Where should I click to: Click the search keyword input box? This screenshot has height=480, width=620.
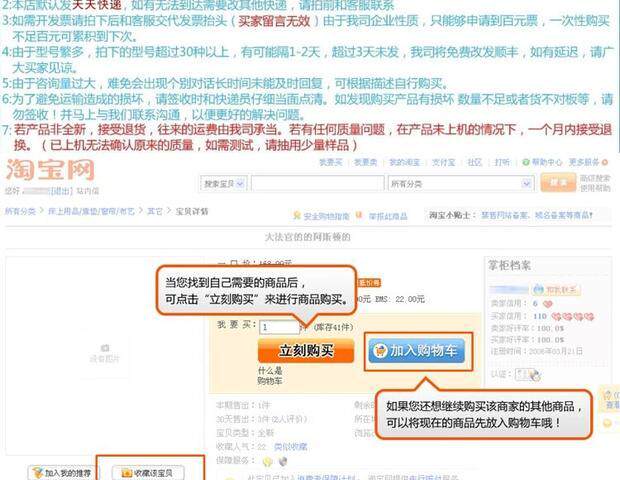coord(318,184)
